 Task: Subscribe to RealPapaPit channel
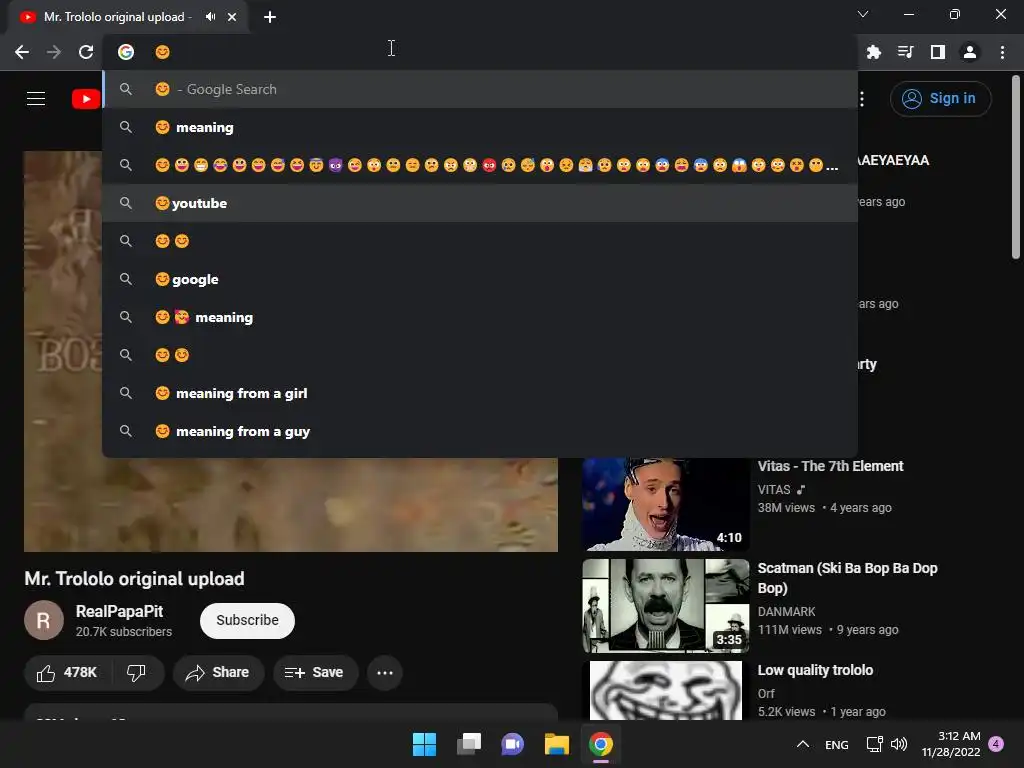(x=248, y=620)
